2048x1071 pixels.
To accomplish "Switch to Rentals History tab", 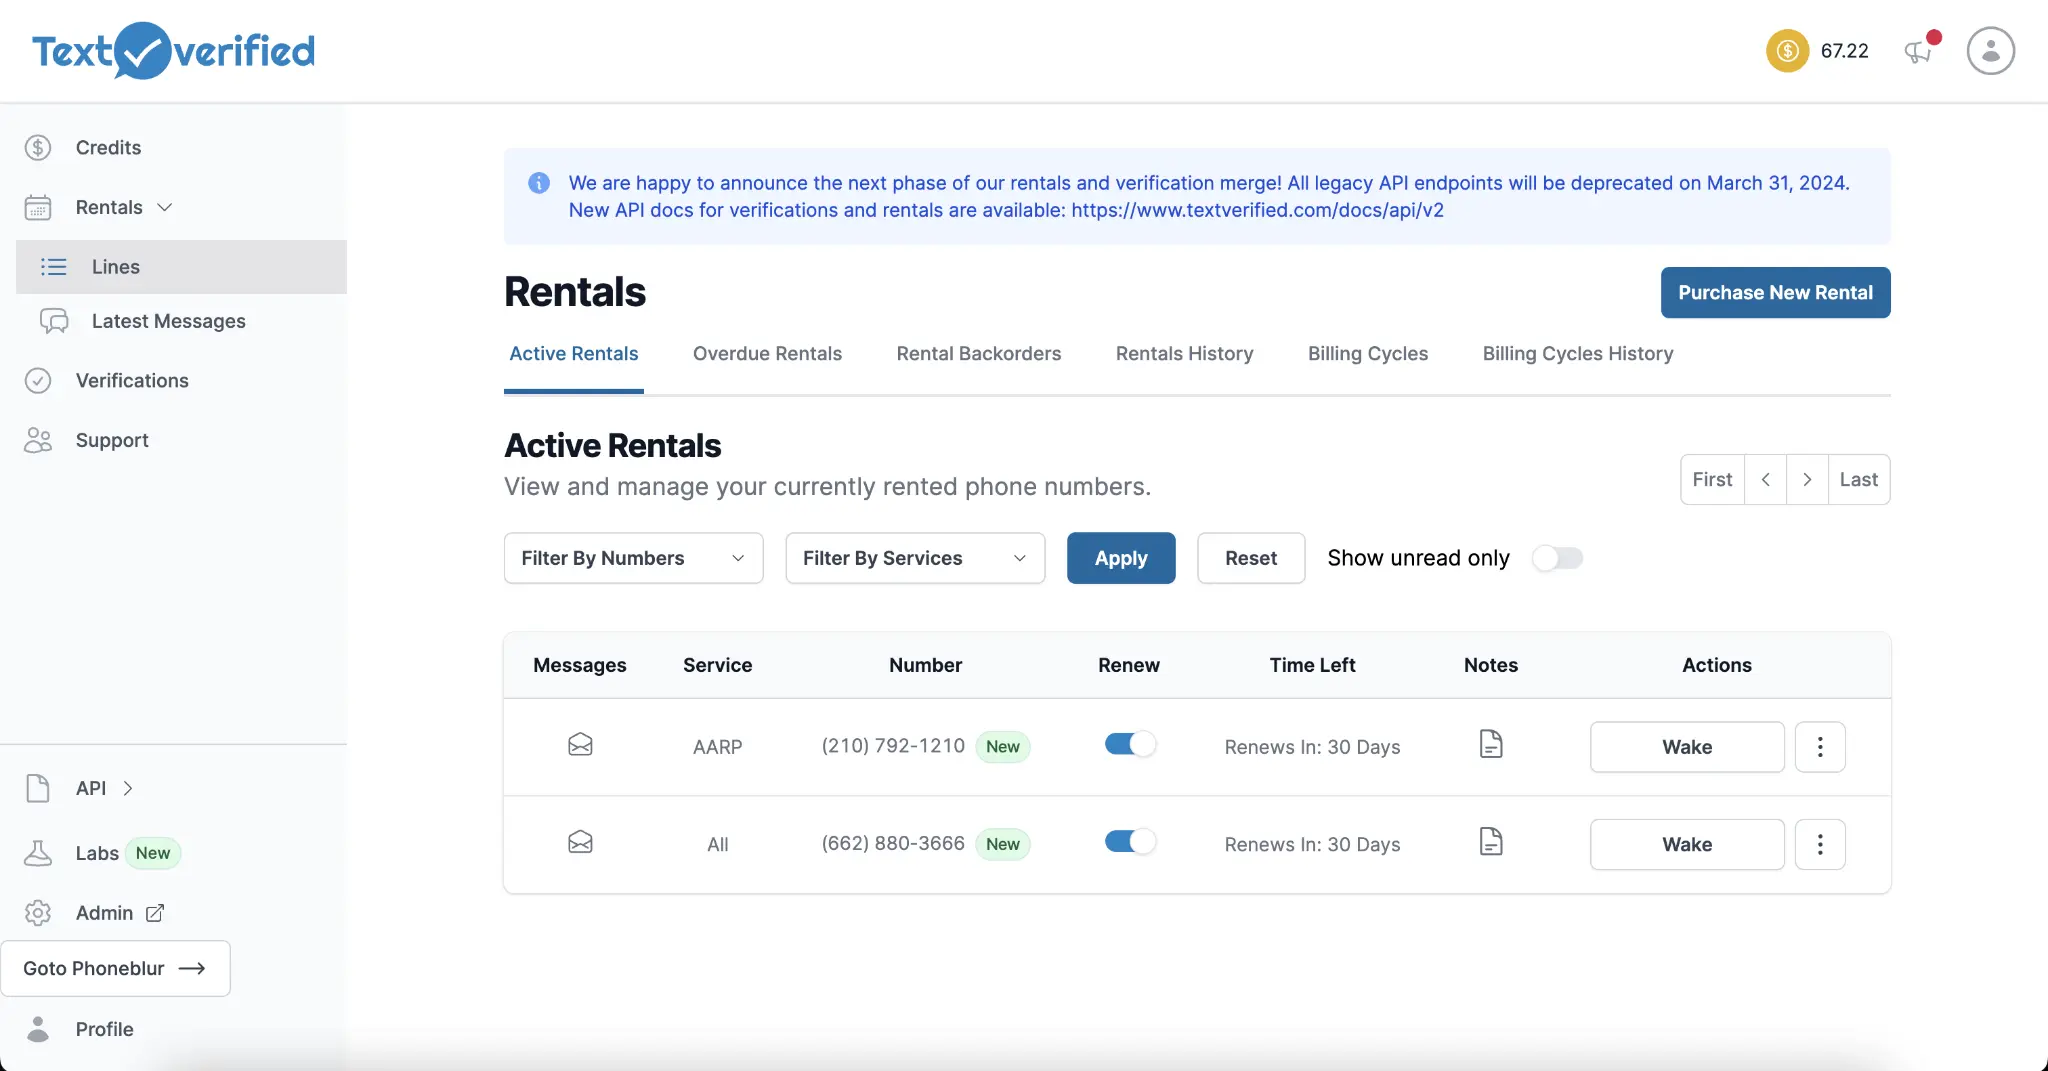I will click(1185, 354).
